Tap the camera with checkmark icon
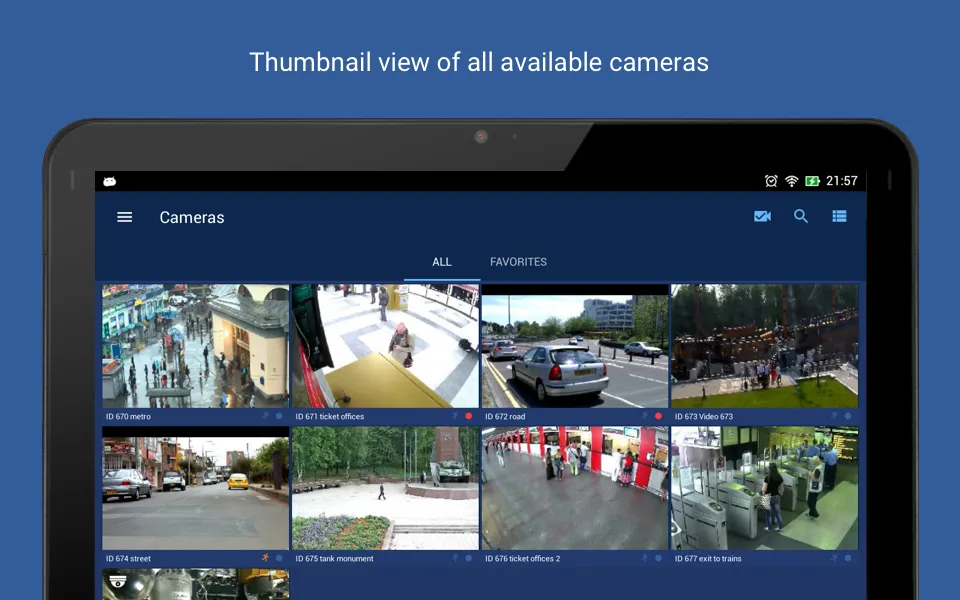Image resolution: width=960 pixels, height=600 pixels. point(762,216)
